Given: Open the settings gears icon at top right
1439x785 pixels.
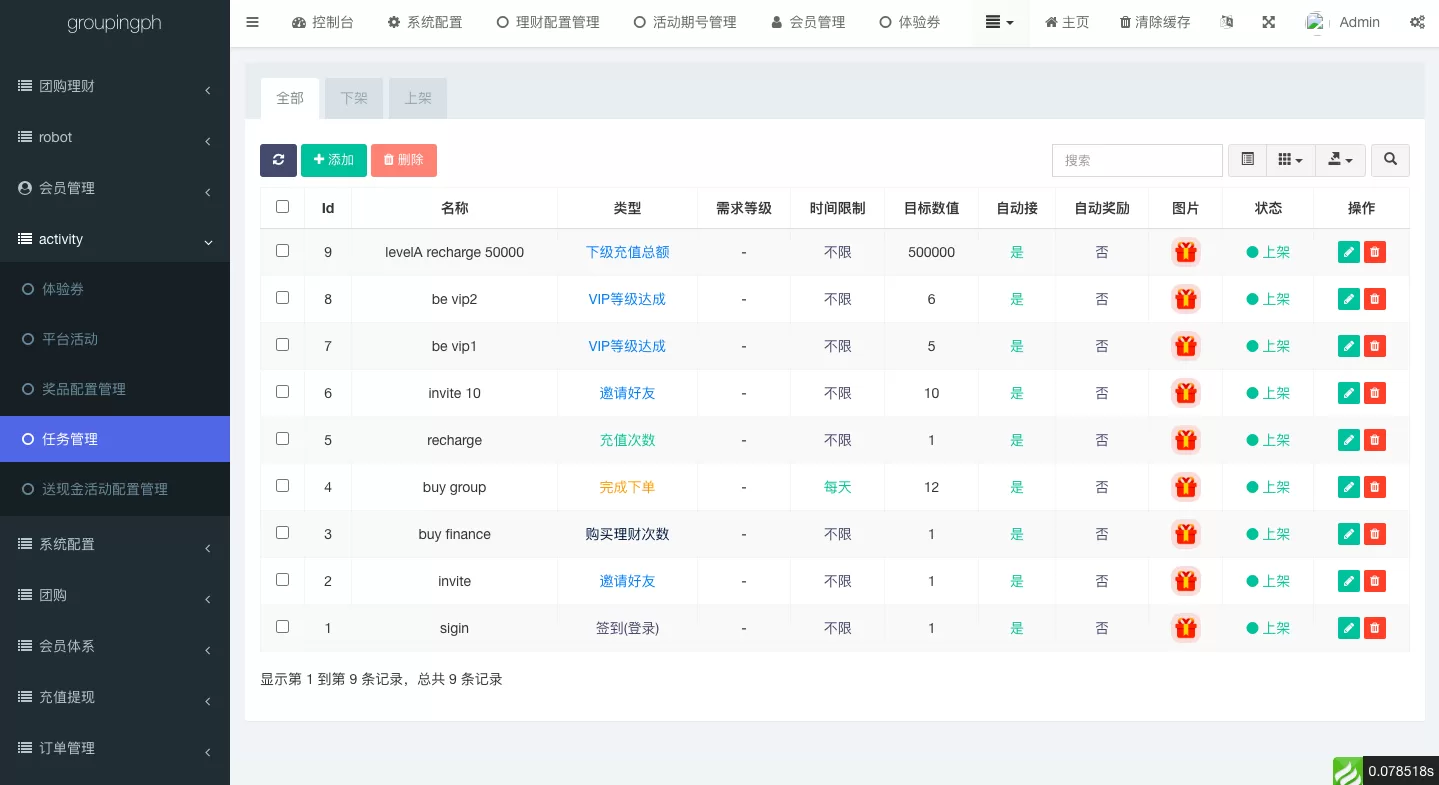Looking at the screenshot, I should pos(1417,22).
